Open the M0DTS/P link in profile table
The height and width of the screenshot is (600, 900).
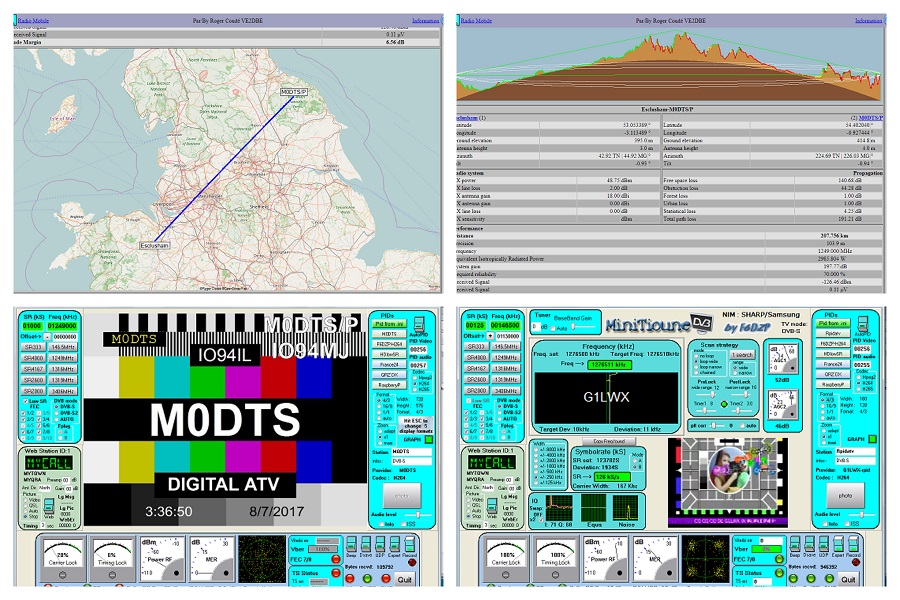tap(871, 118)
